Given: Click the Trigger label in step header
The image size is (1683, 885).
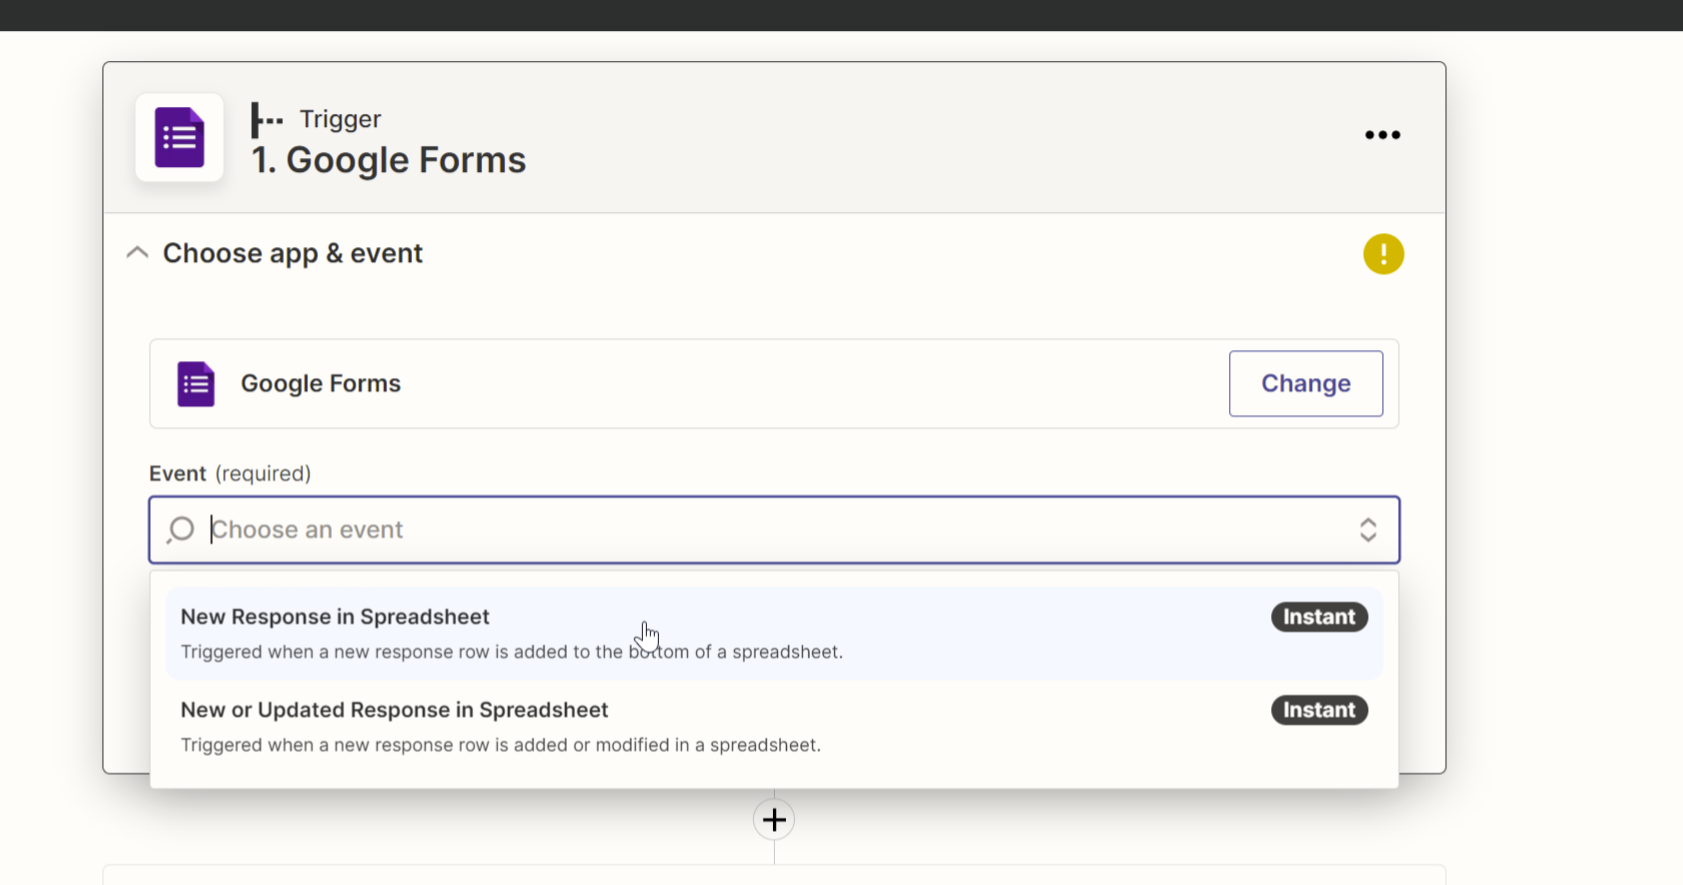Looking at the screenshot, I should tap(340, 119).
